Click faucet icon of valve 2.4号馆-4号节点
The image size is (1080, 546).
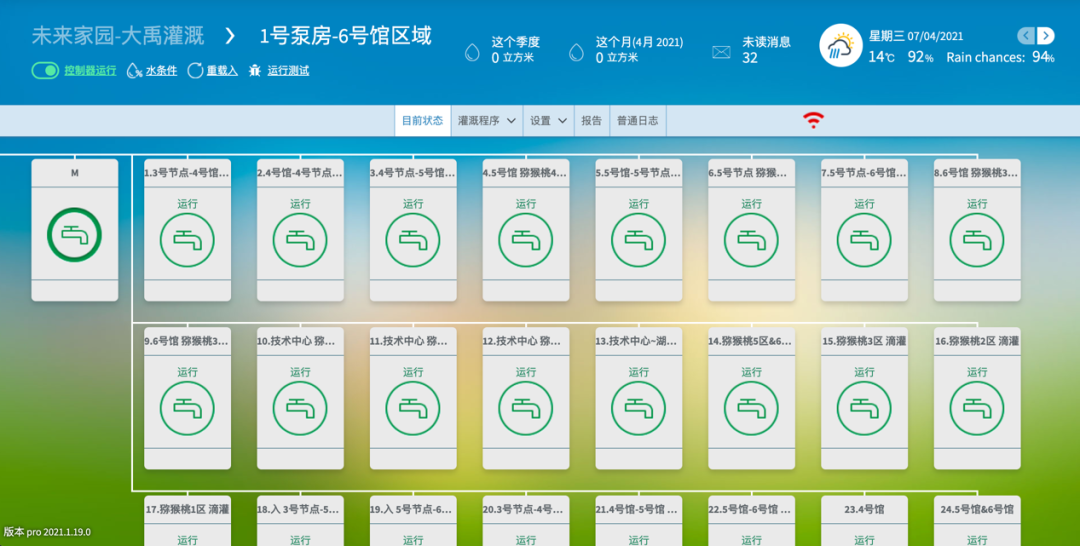(300, 240)
